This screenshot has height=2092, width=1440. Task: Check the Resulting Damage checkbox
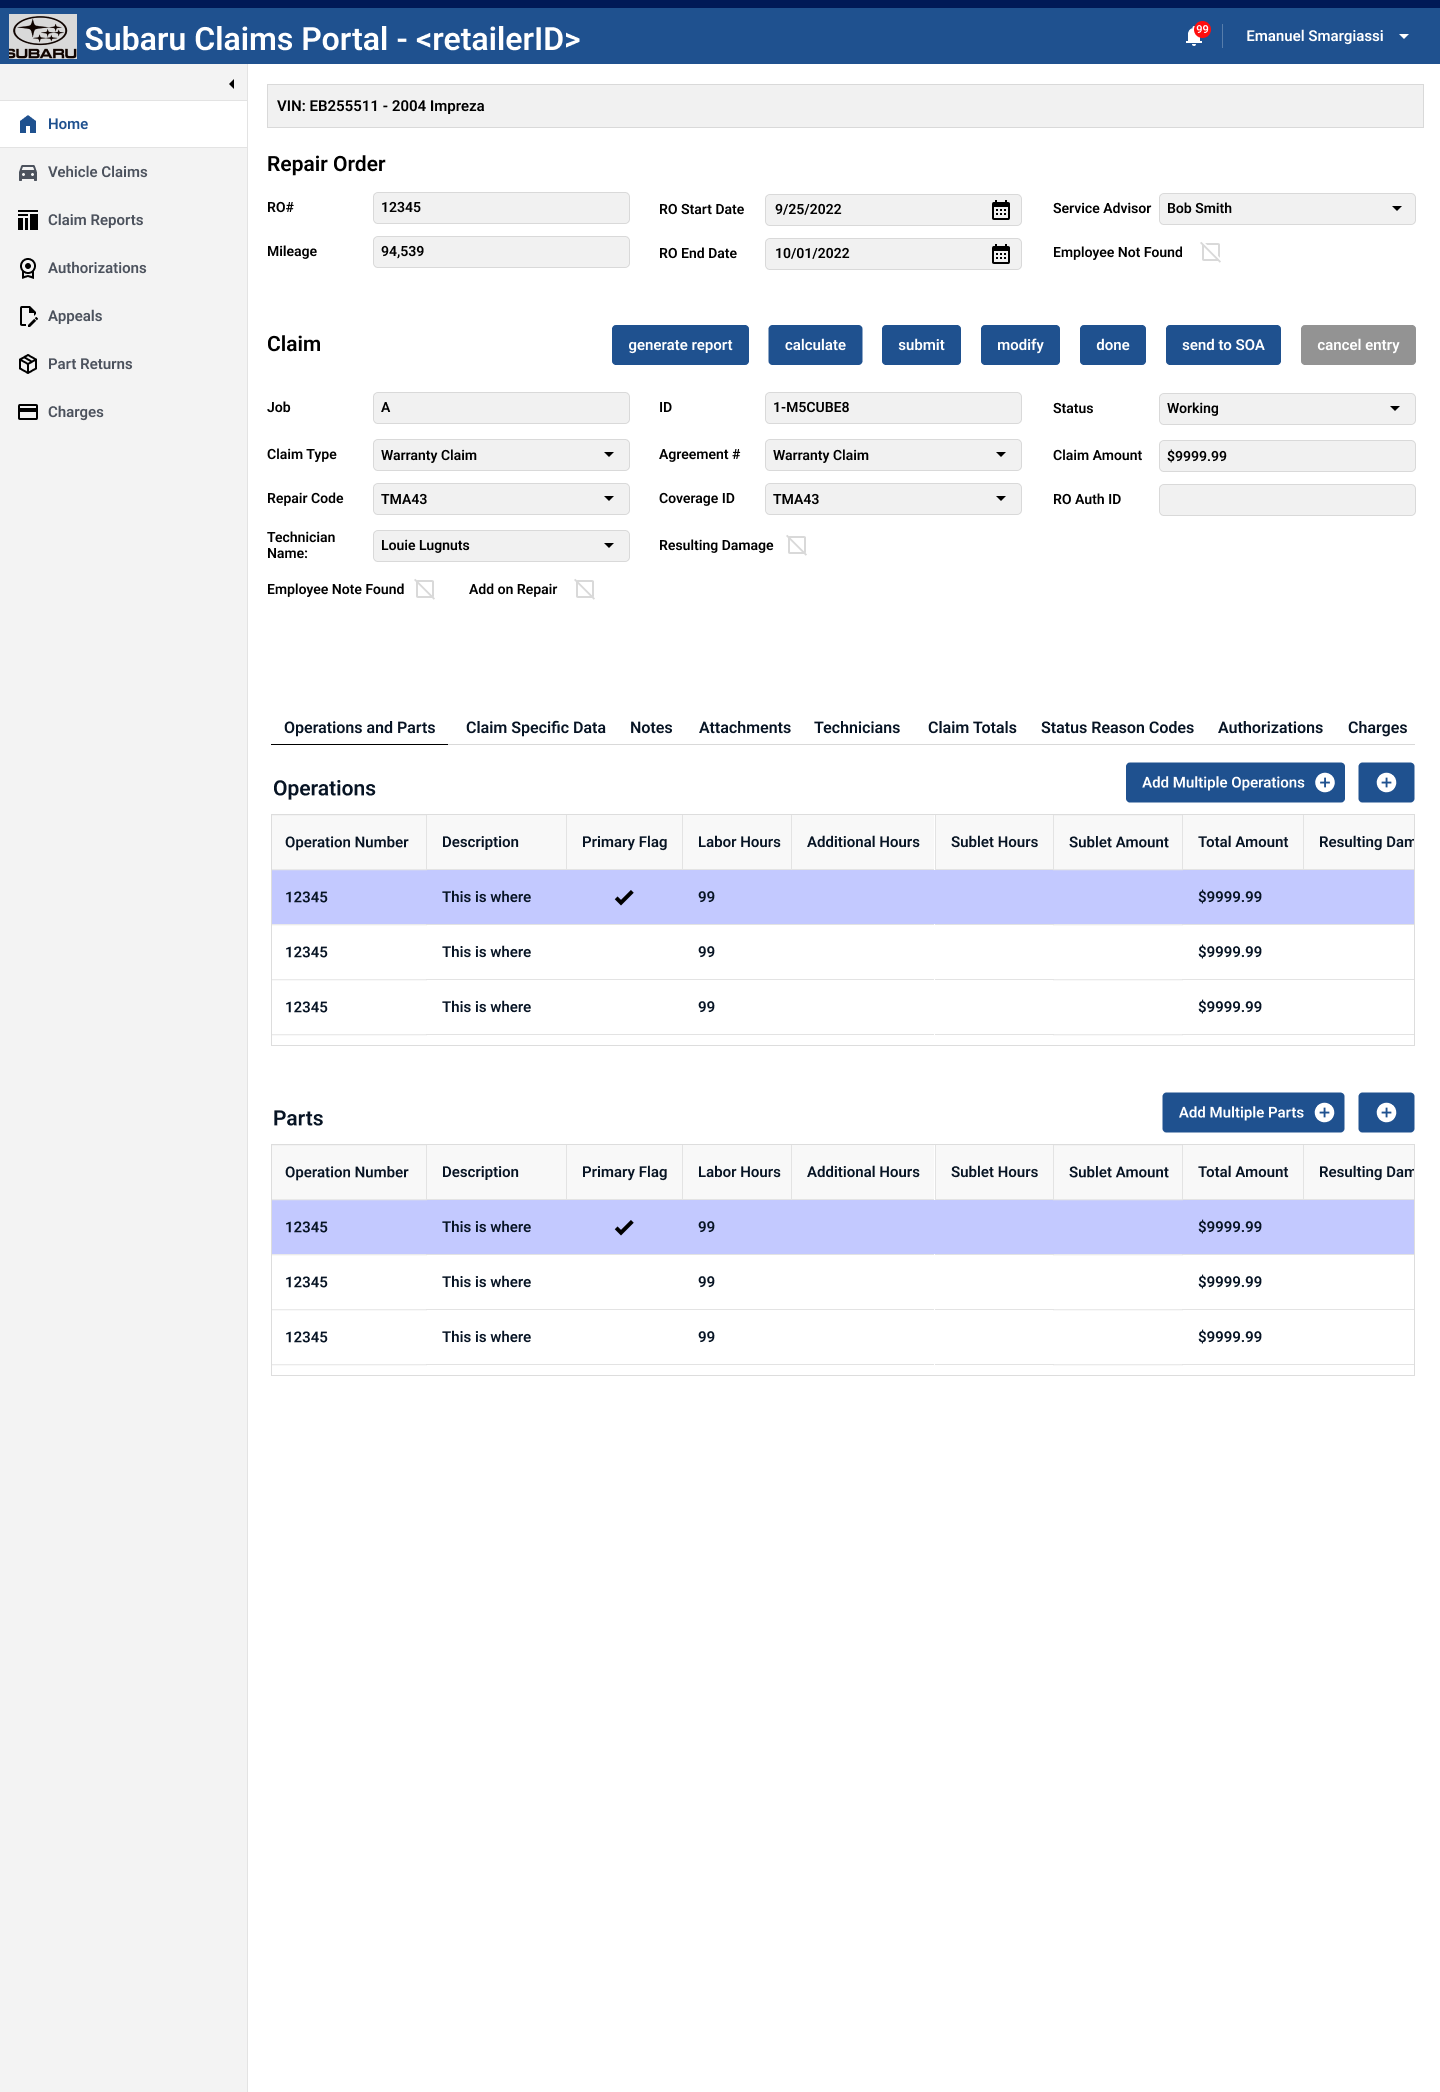coord(797,545)
